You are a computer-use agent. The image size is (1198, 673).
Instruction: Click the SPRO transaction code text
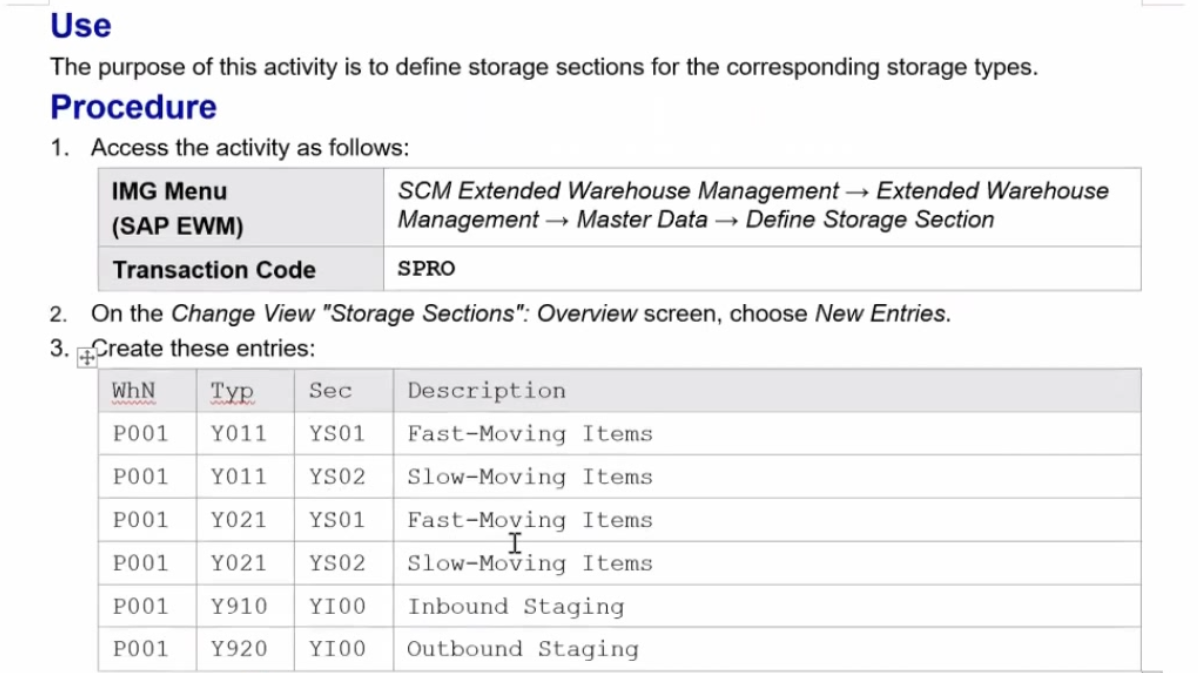pos(426,269)
